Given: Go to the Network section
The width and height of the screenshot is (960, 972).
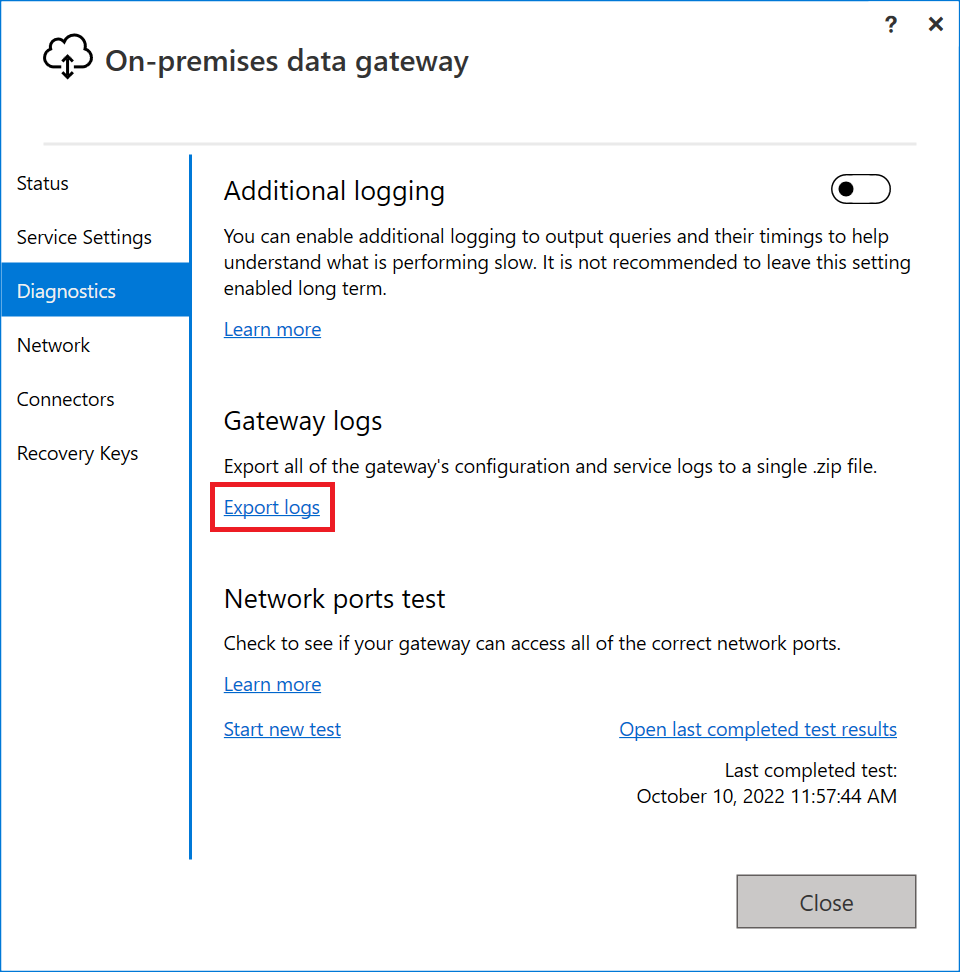Looking at the screenshot, I should click(x=53, y=345).
